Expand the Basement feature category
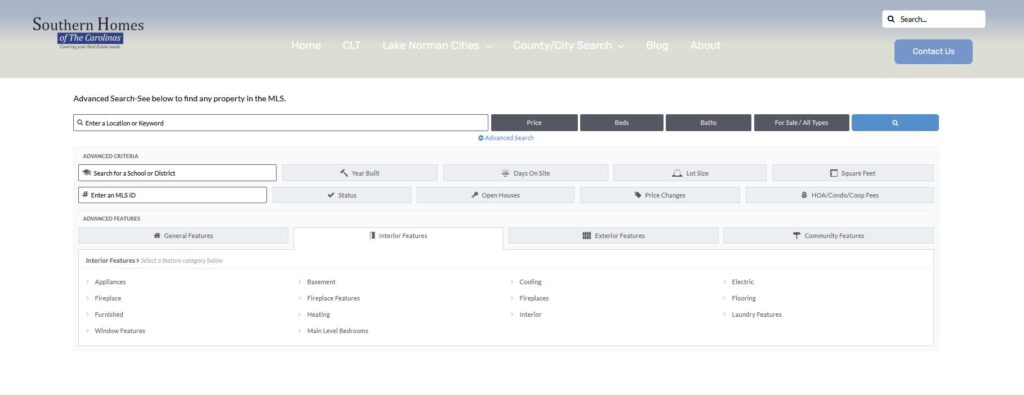The image size is (1024, 395). pos(321,282)
